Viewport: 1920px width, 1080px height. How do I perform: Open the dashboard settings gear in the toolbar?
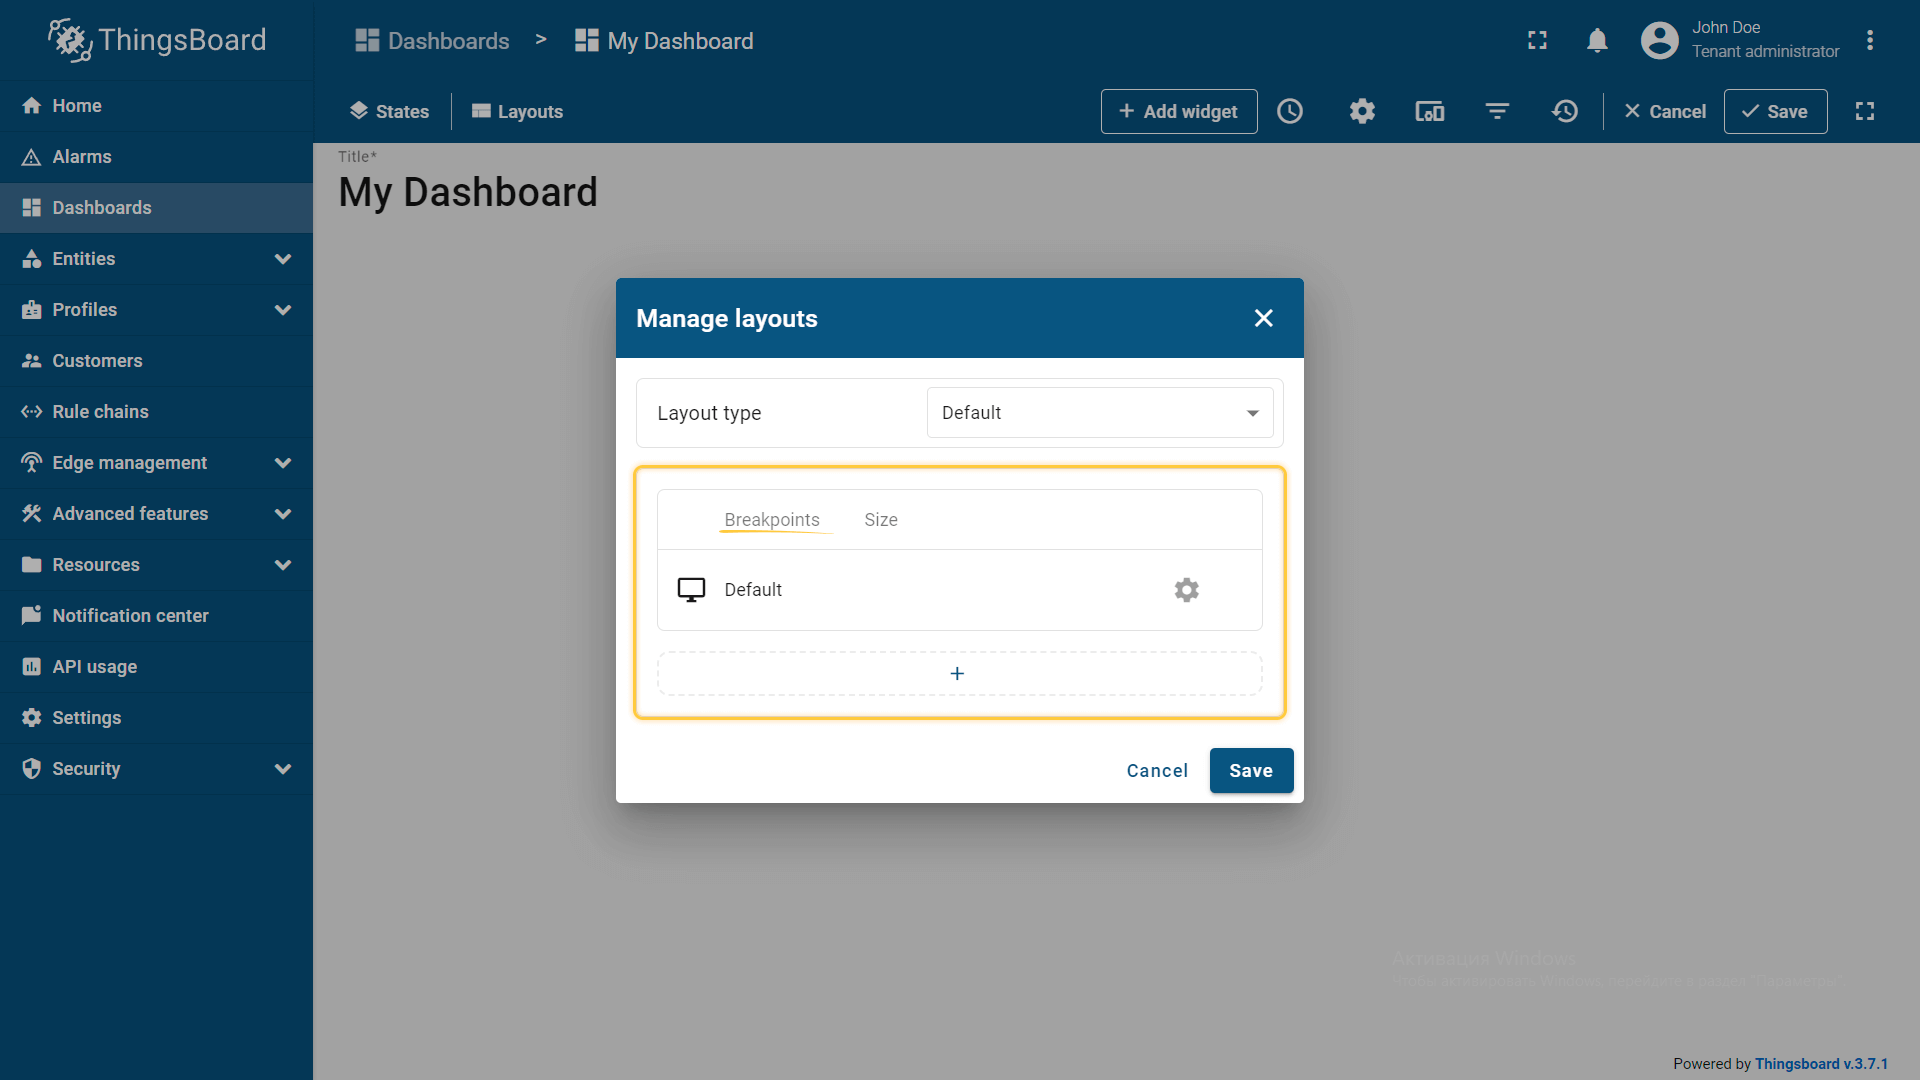(x=1362, y=111)
